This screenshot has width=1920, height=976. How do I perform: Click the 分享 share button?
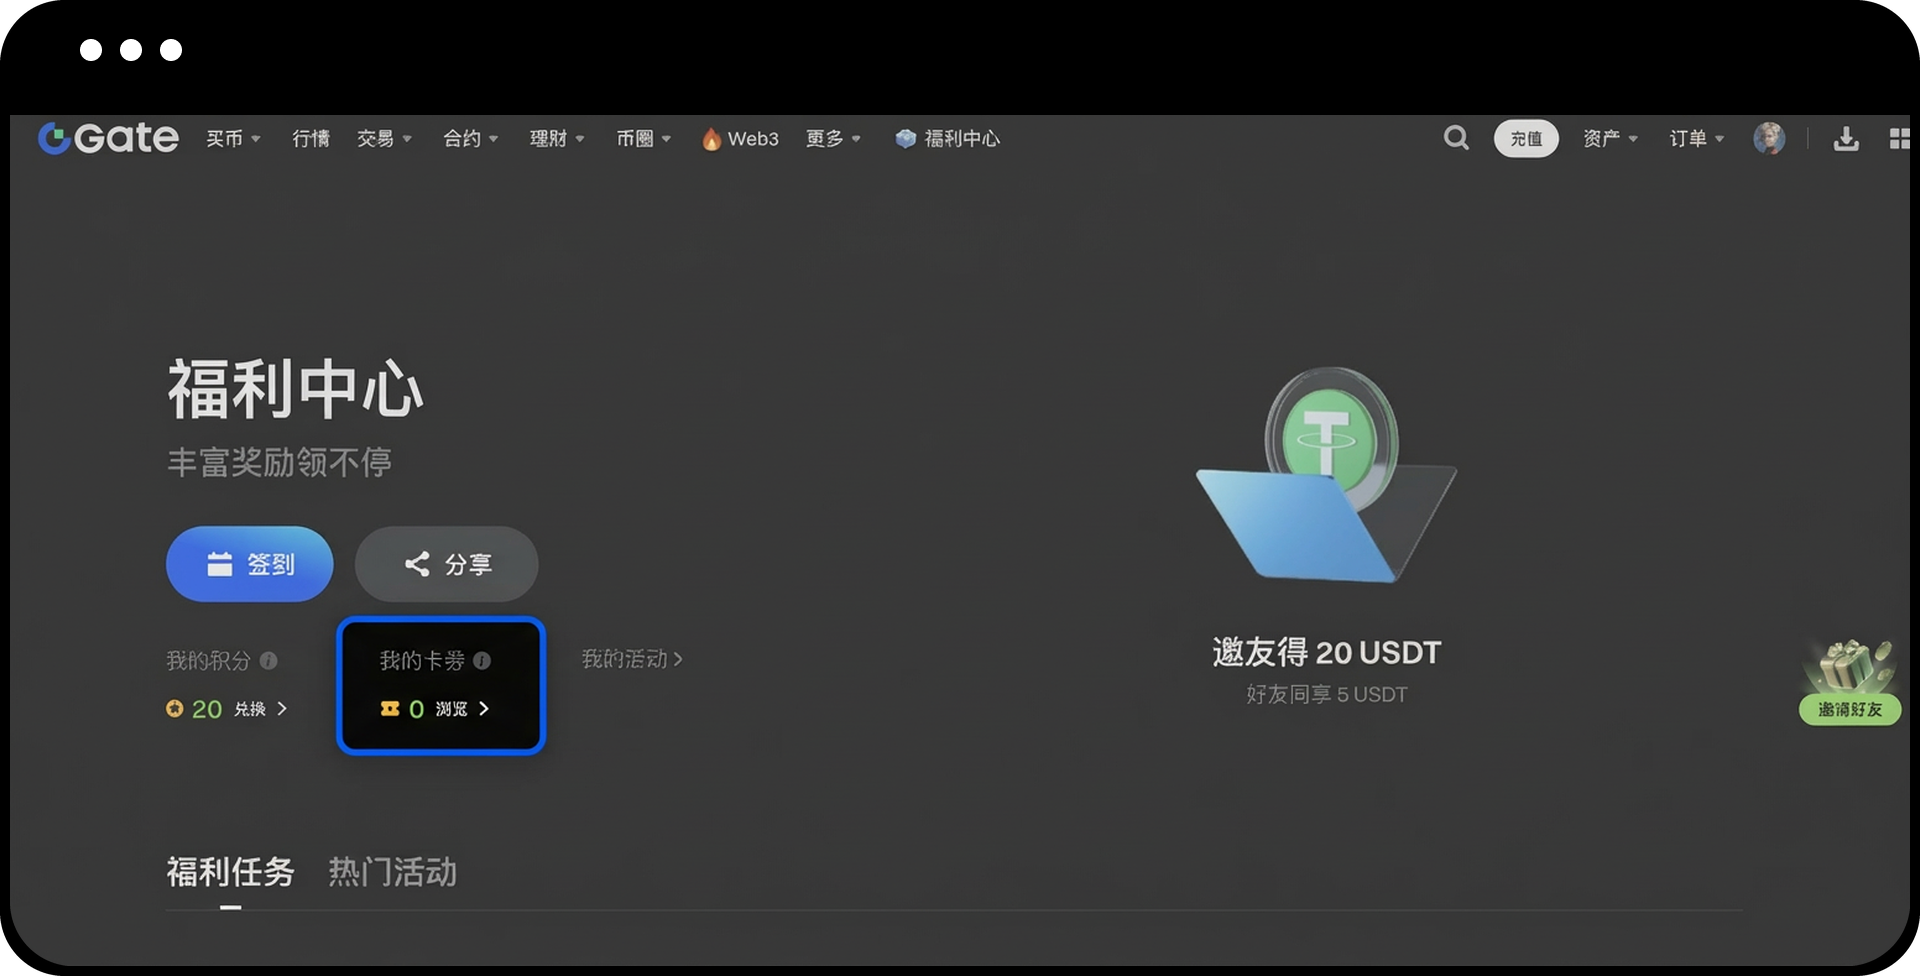pos(446,564)
